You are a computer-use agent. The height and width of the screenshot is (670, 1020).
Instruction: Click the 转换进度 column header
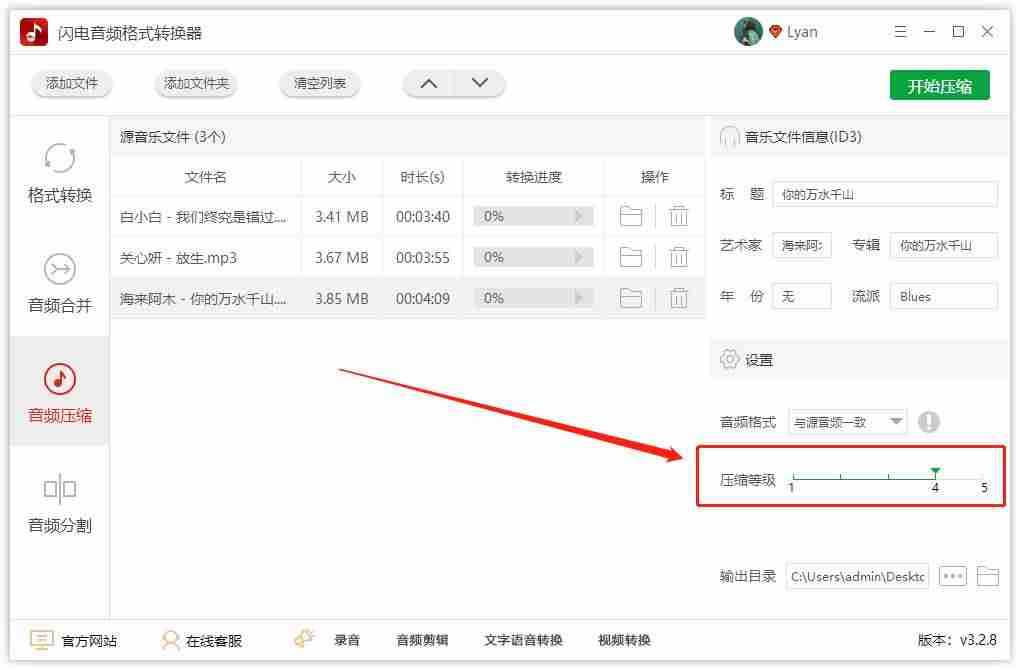point(533,177)
